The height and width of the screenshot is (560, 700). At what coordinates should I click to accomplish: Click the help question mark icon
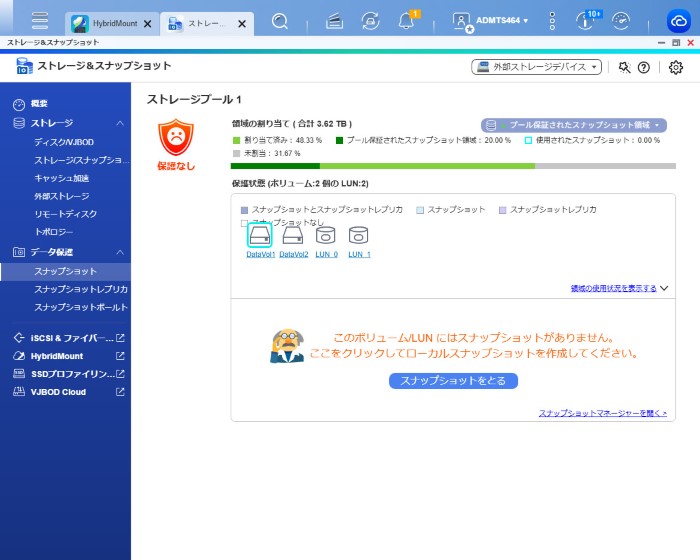(644, 67)
